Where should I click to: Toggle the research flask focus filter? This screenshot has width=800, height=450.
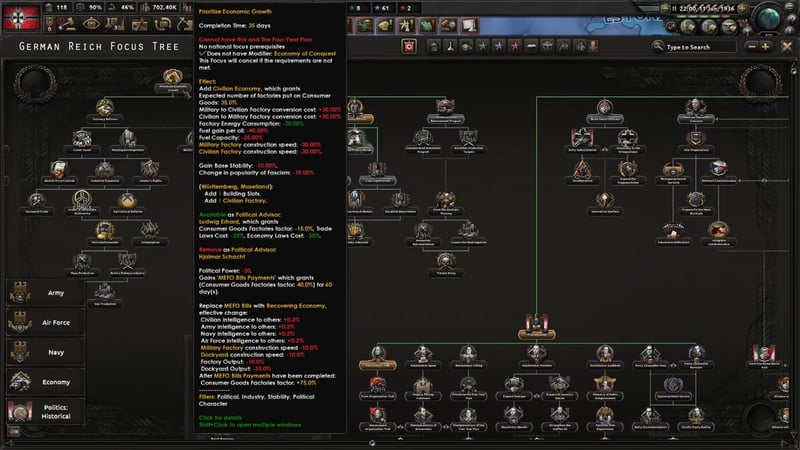pos(450,46)
